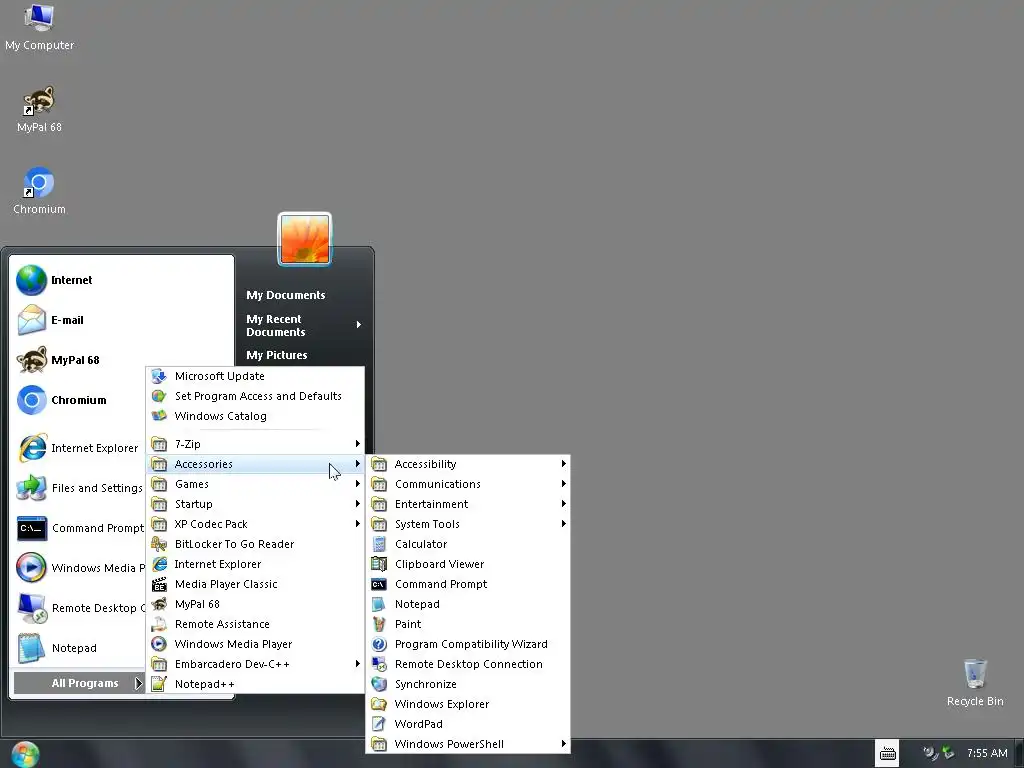This screenshot has height=768, width=1024.
Task: Launch Notepad++
Action: coord(255,684)
